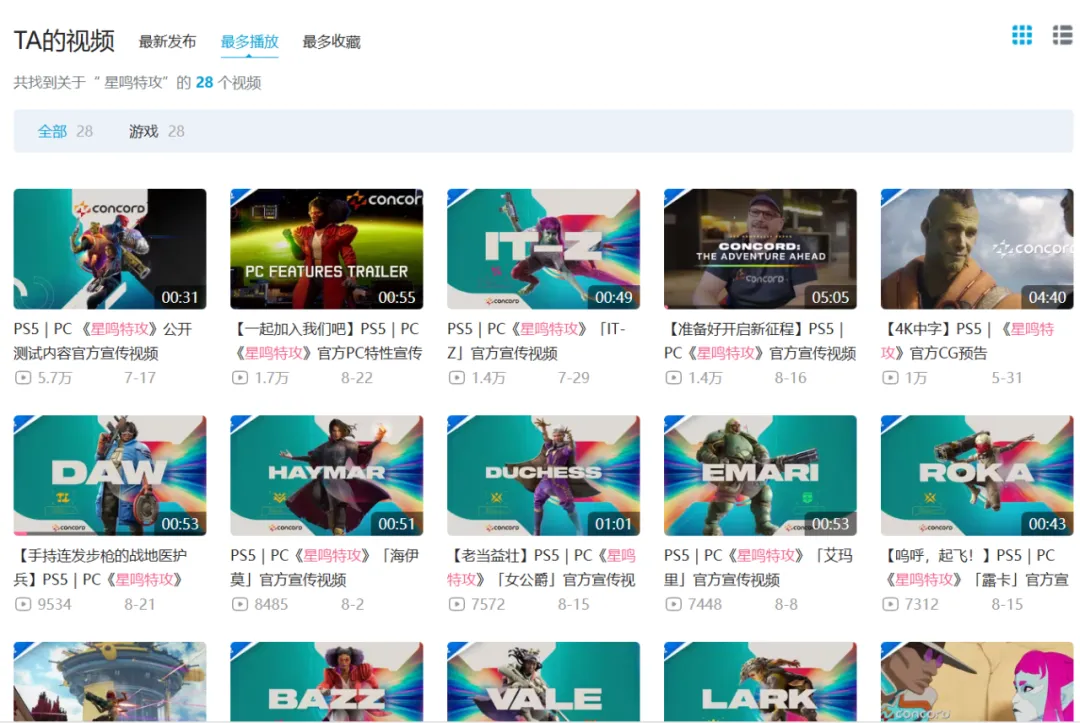Viewport: 1080px width, 723px height.
Task: Click the play count icon beside 7572
Action: coord(457,604)
